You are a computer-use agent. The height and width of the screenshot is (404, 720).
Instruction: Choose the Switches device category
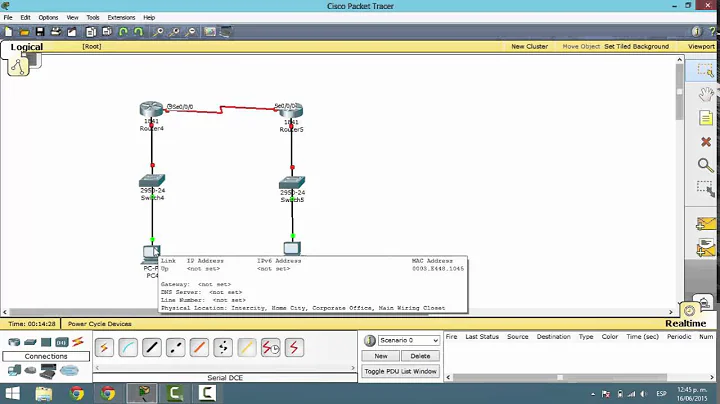click(30, 342)
